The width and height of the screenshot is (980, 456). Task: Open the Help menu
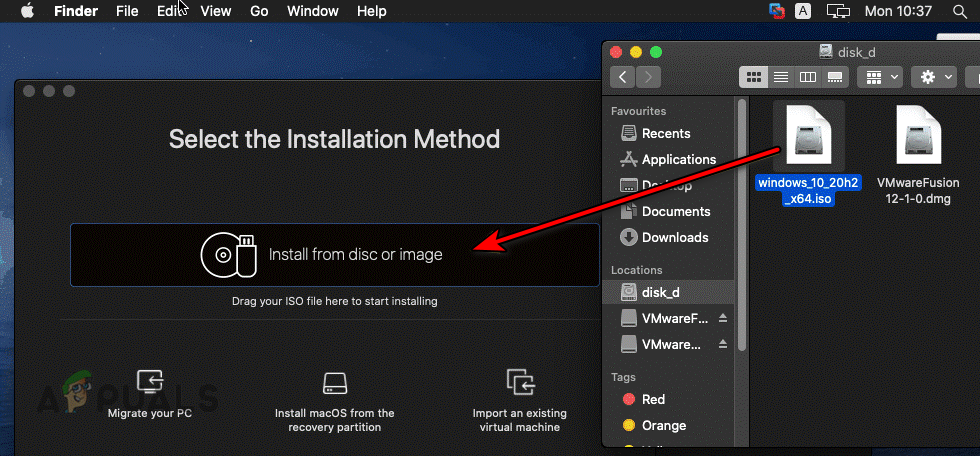click(x=372, y=11)
